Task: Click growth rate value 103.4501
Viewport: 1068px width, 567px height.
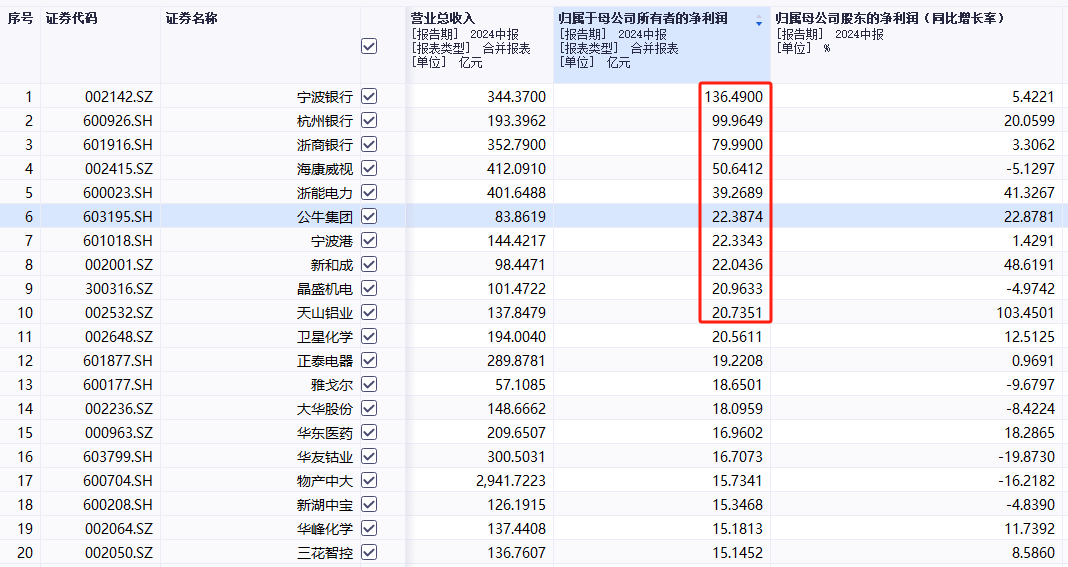Action: point(1025,313)
